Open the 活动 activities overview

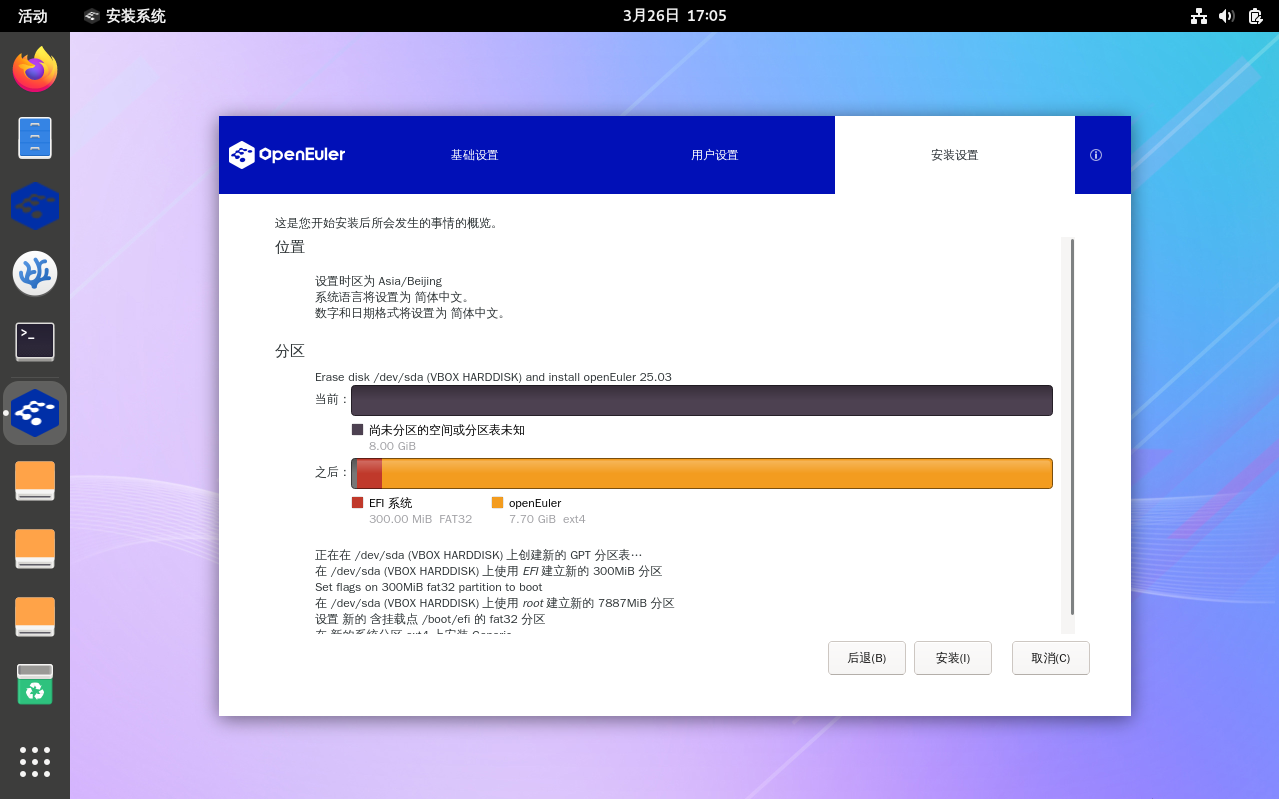33,16
